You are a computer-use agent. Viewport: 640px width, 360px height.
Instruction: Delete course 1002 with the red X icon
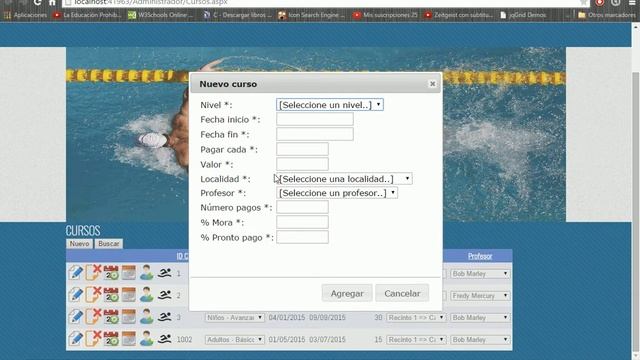pyautogui.click(x=93, y=338)
